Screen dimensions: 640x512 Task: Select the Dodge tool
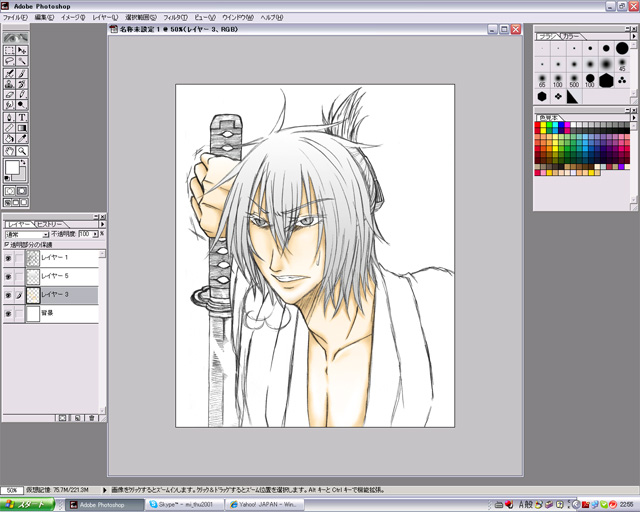pos(22,105)
